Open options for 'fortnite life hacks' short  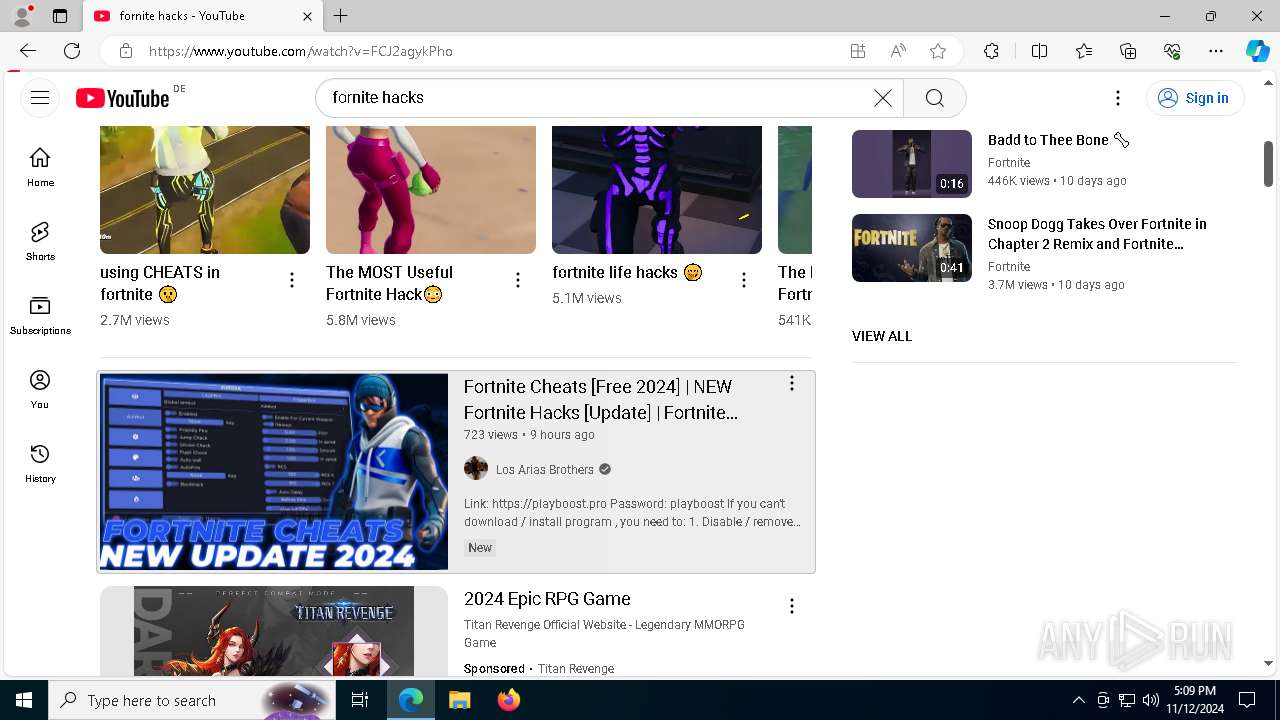point(744,281)
